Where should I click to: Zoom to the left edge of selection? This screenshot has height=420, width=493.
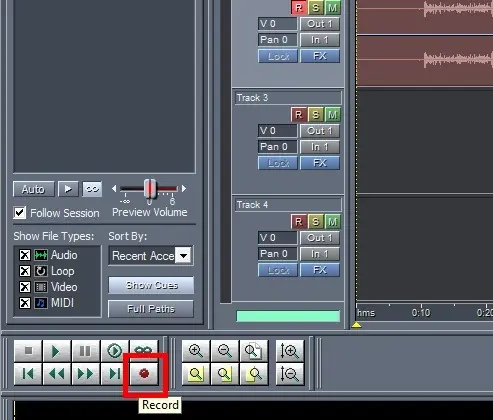(225, 374)
